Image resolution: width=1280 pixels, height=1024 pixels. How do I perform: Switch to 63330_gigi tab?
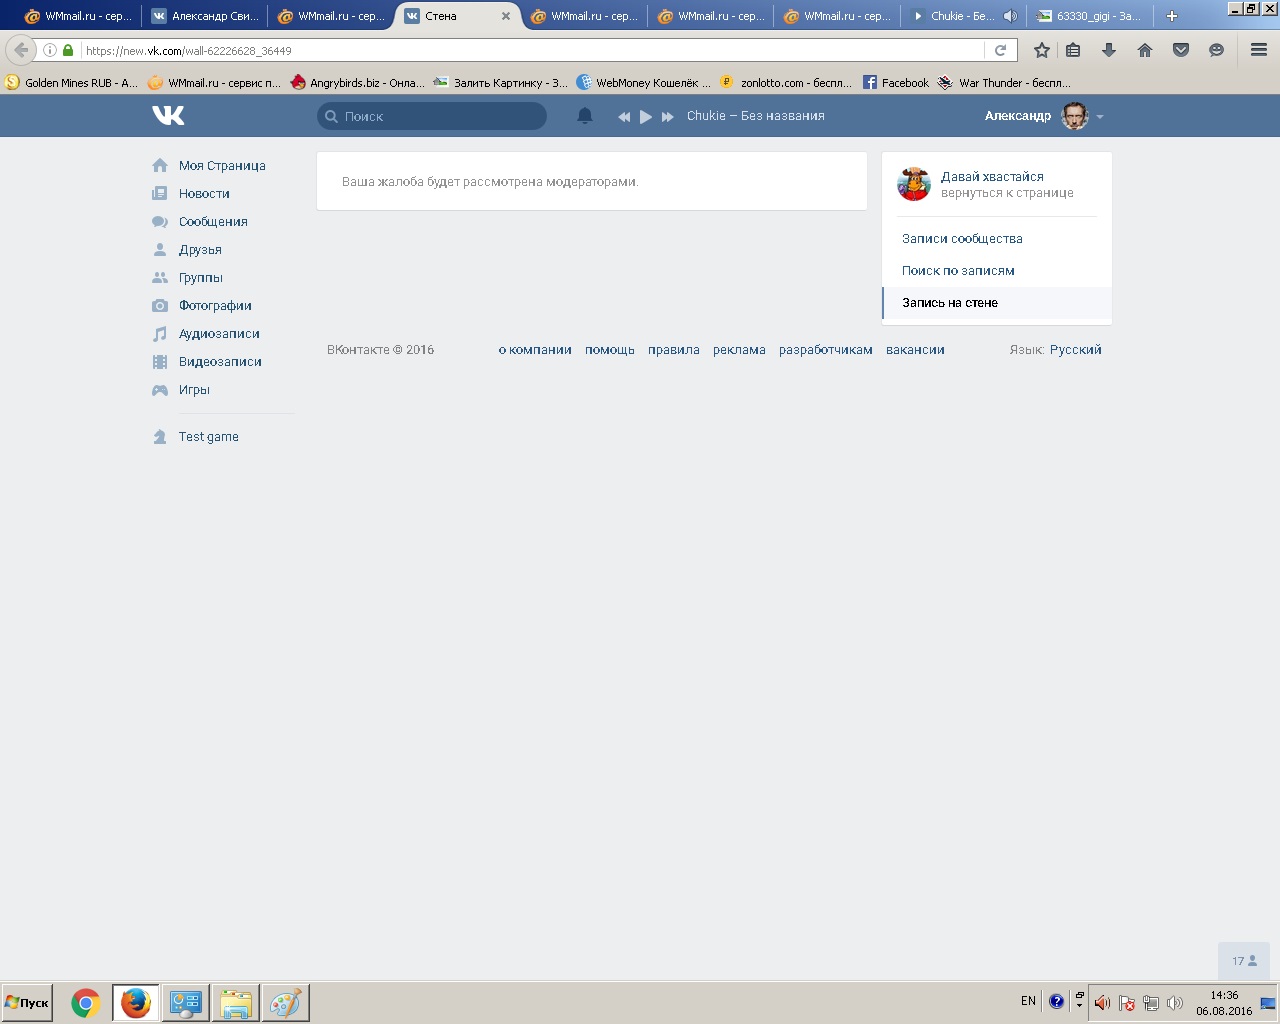1090,16
